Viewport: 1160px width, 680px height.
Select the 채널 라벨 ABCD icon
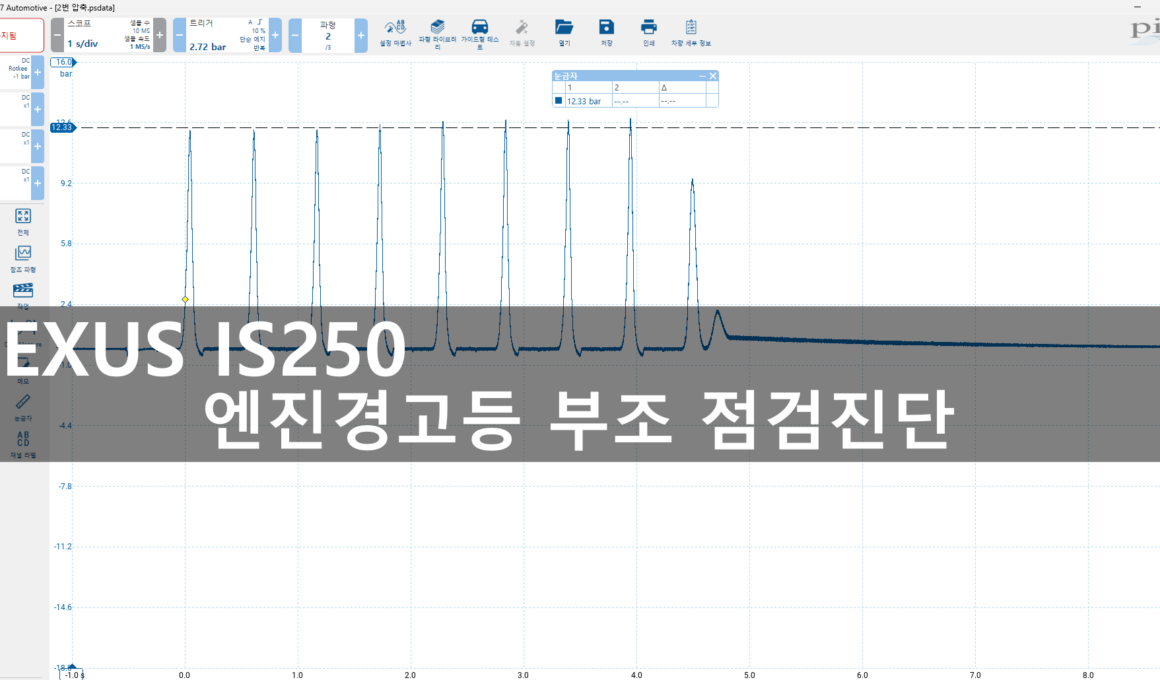pos(23,442)
